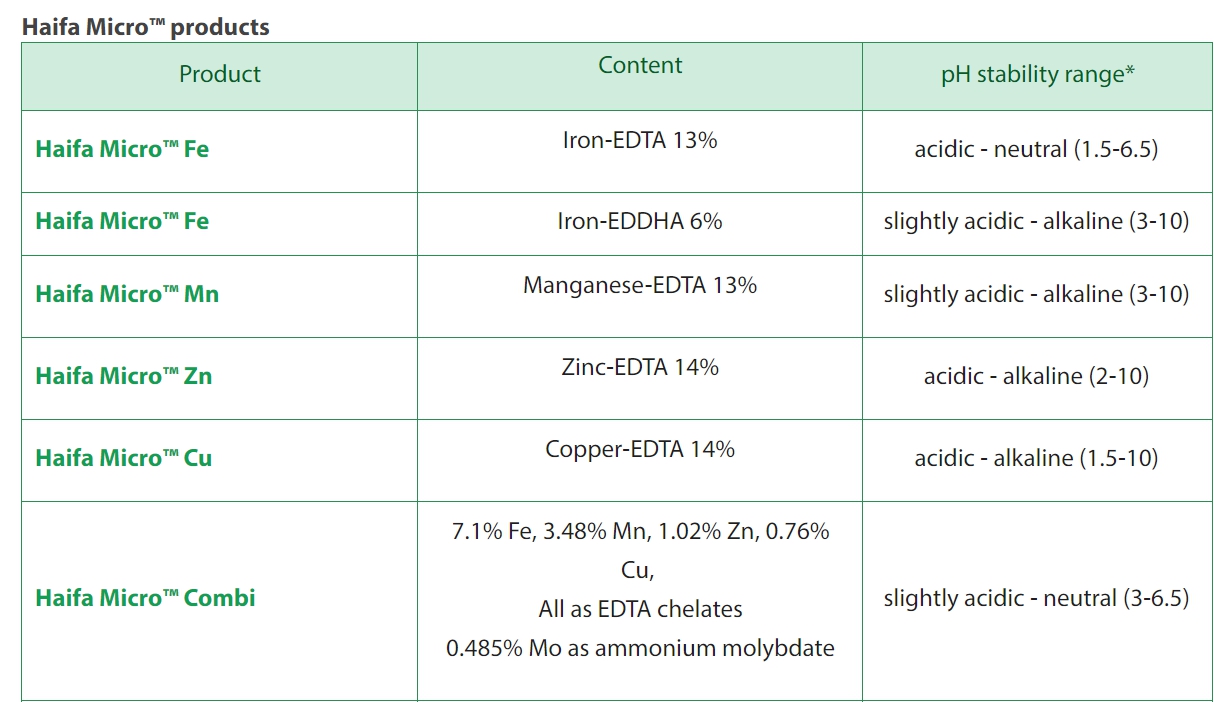This screenshot has height=702, width=1214.
Task: Open the Haifa Micro™ Combi product name
Action: coord(145,598)
